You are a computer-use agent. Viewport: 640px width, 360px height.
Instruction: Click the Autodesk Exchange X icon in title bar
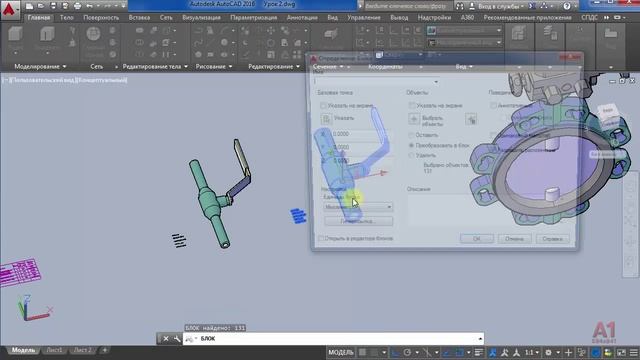pyautogui.click(x=532, y=6)
